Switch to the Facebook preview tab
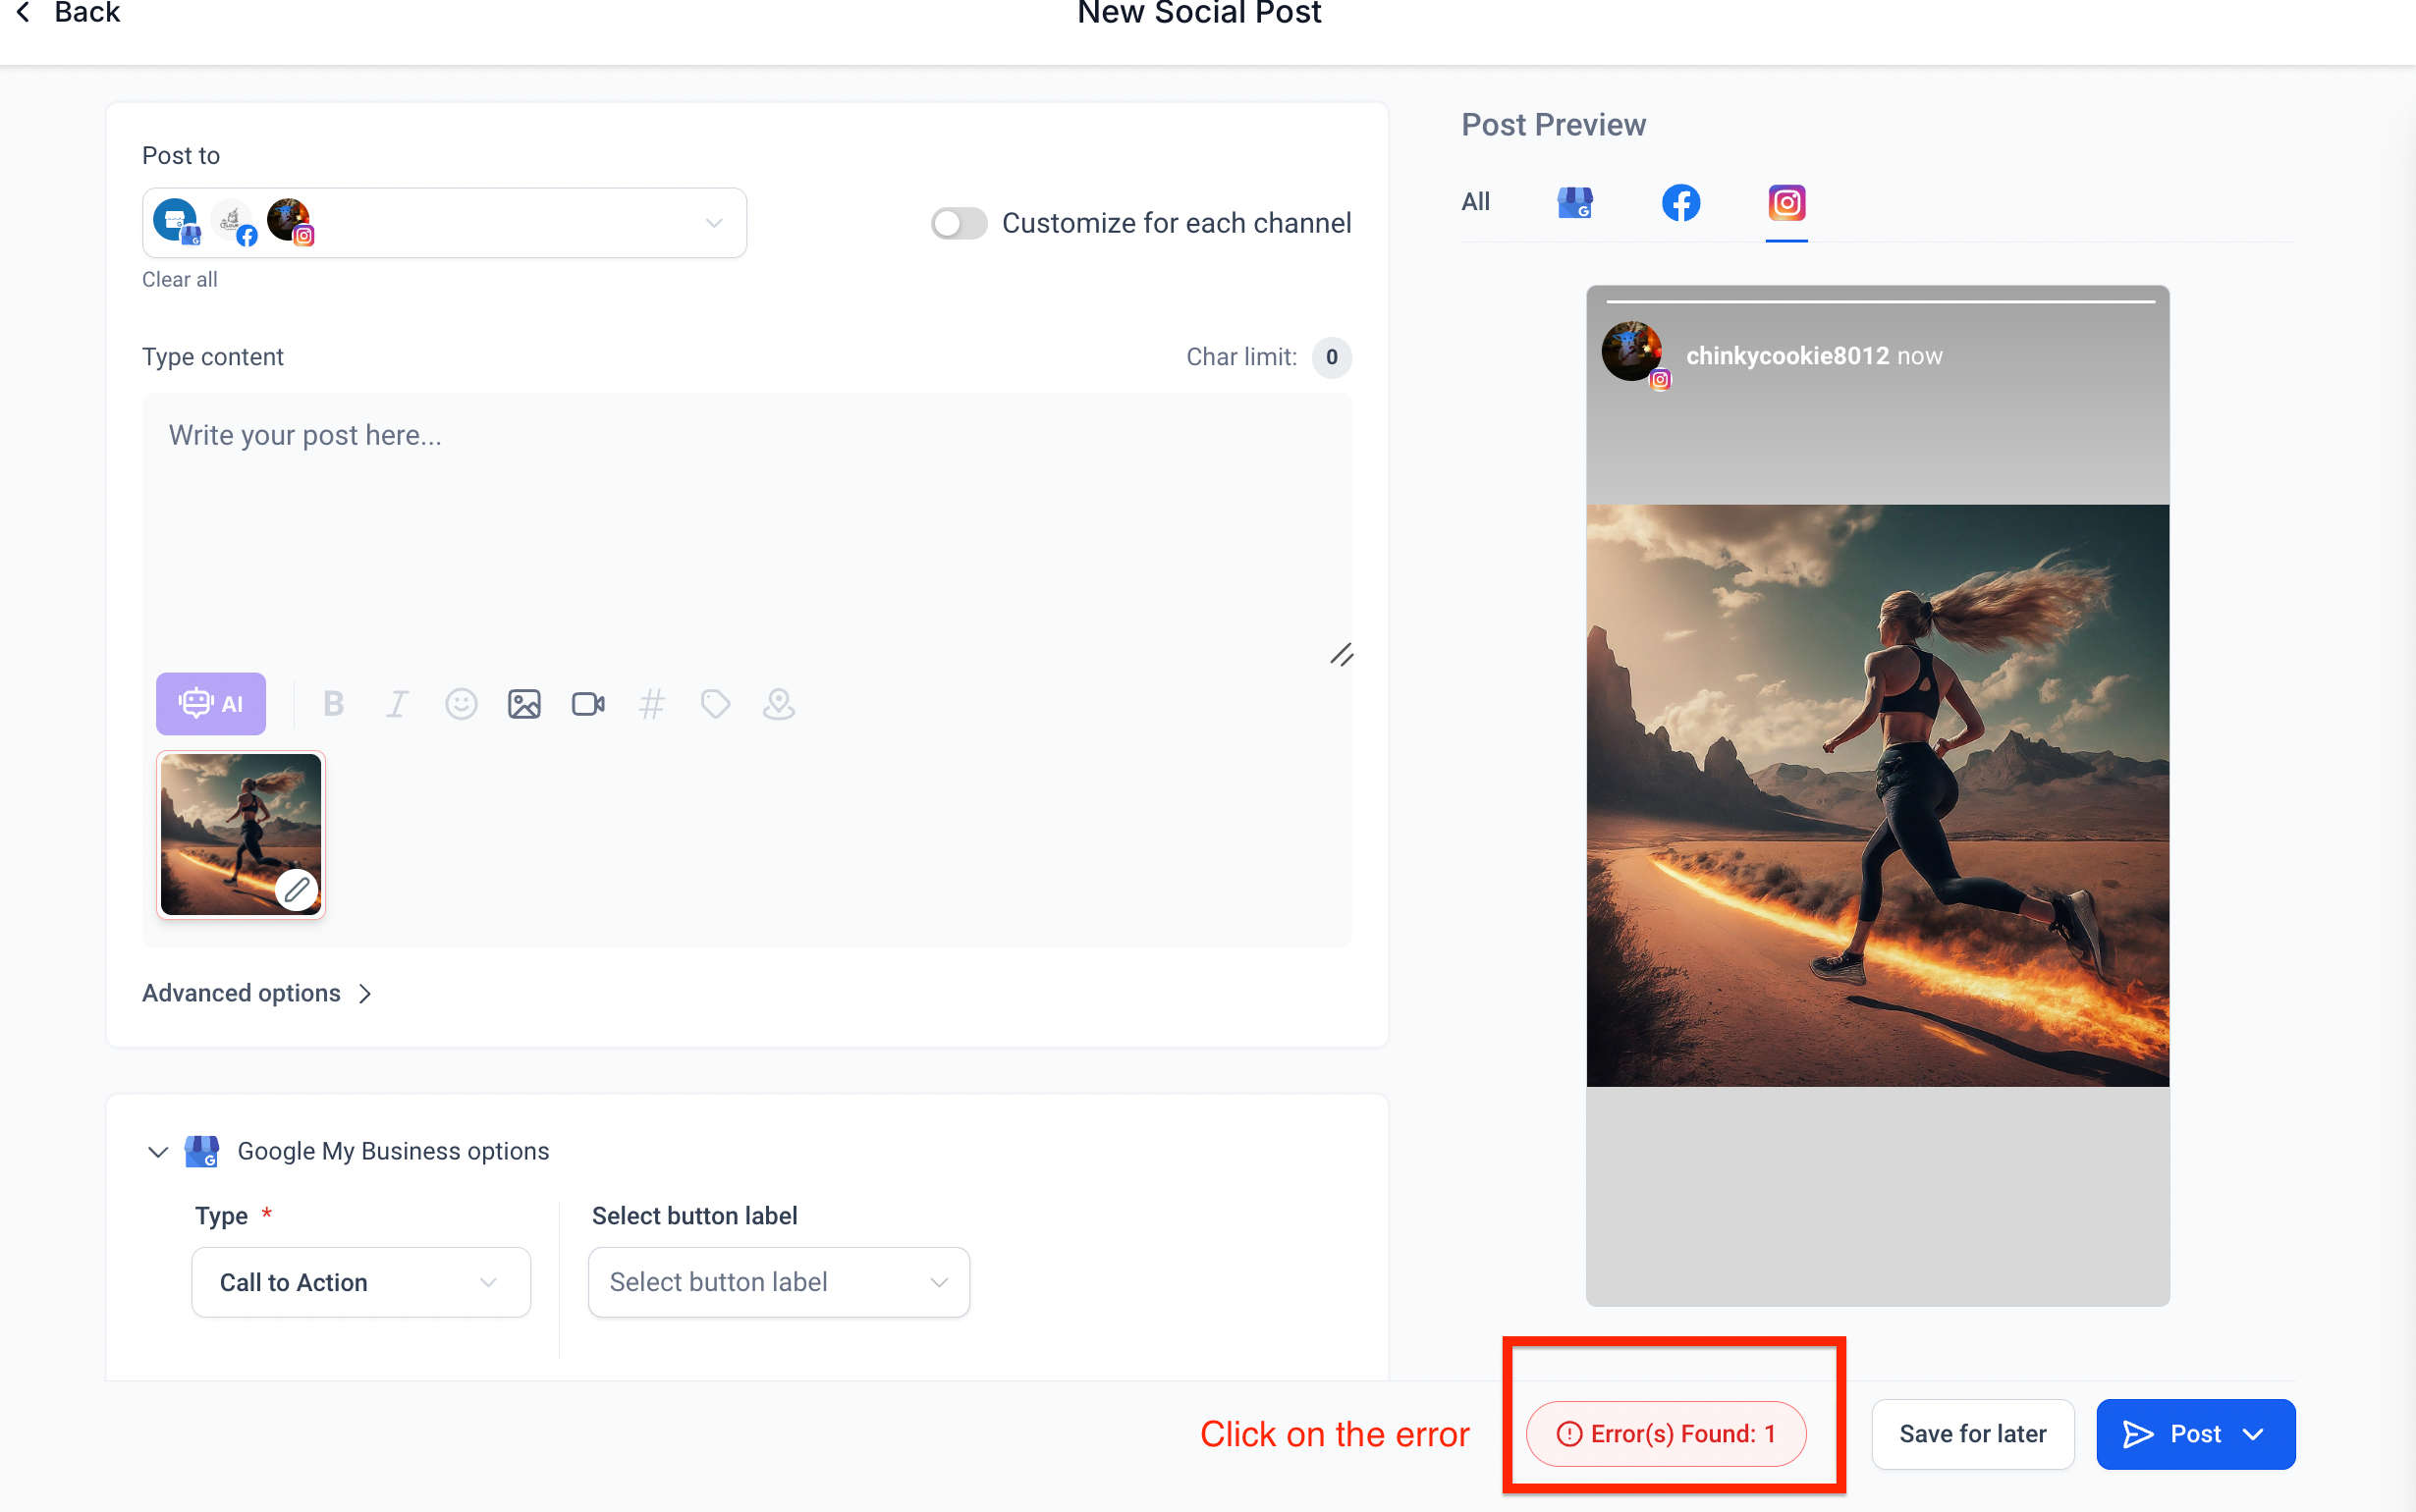Screen dimensions: 2416x1512 click(1679, 202)
